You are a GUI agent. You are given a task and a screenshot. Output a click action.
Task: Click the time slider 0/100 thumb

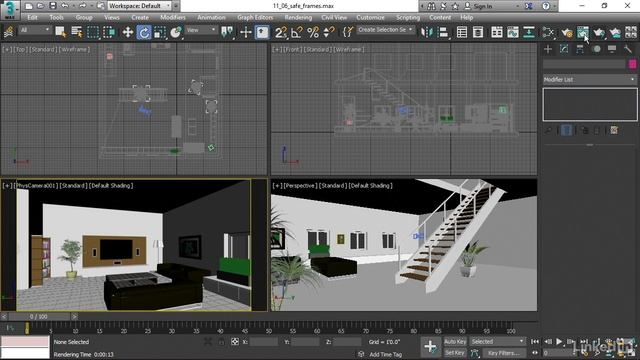pyautogui.click(x=38, y=316)
